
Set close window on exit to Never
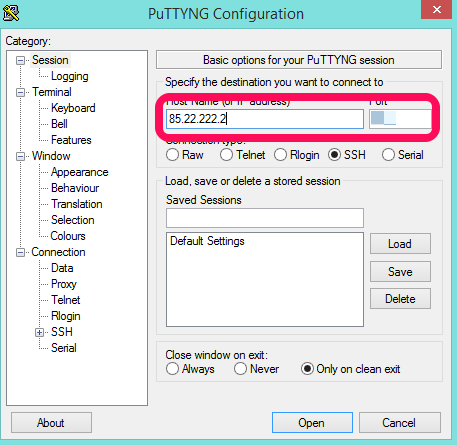point(240,369)
